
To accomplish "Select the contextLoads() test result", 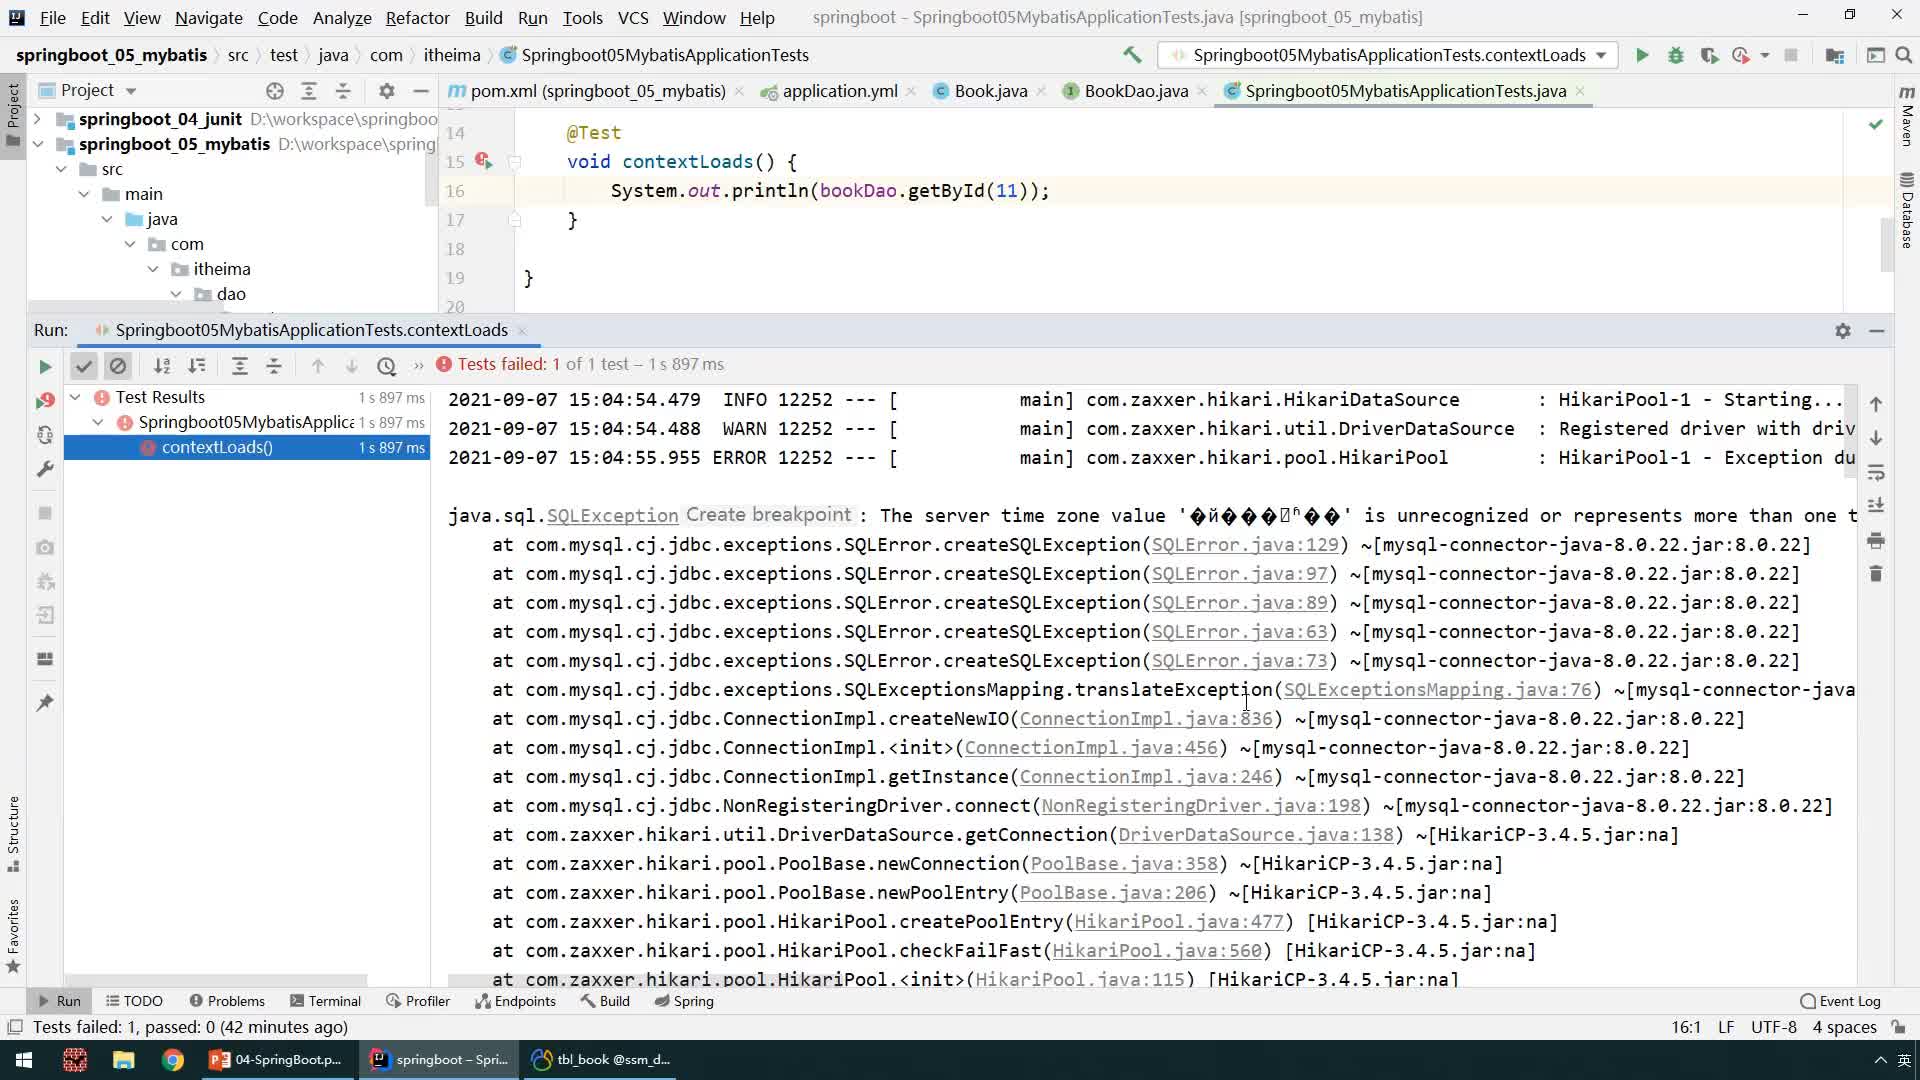I will point(247,447).
